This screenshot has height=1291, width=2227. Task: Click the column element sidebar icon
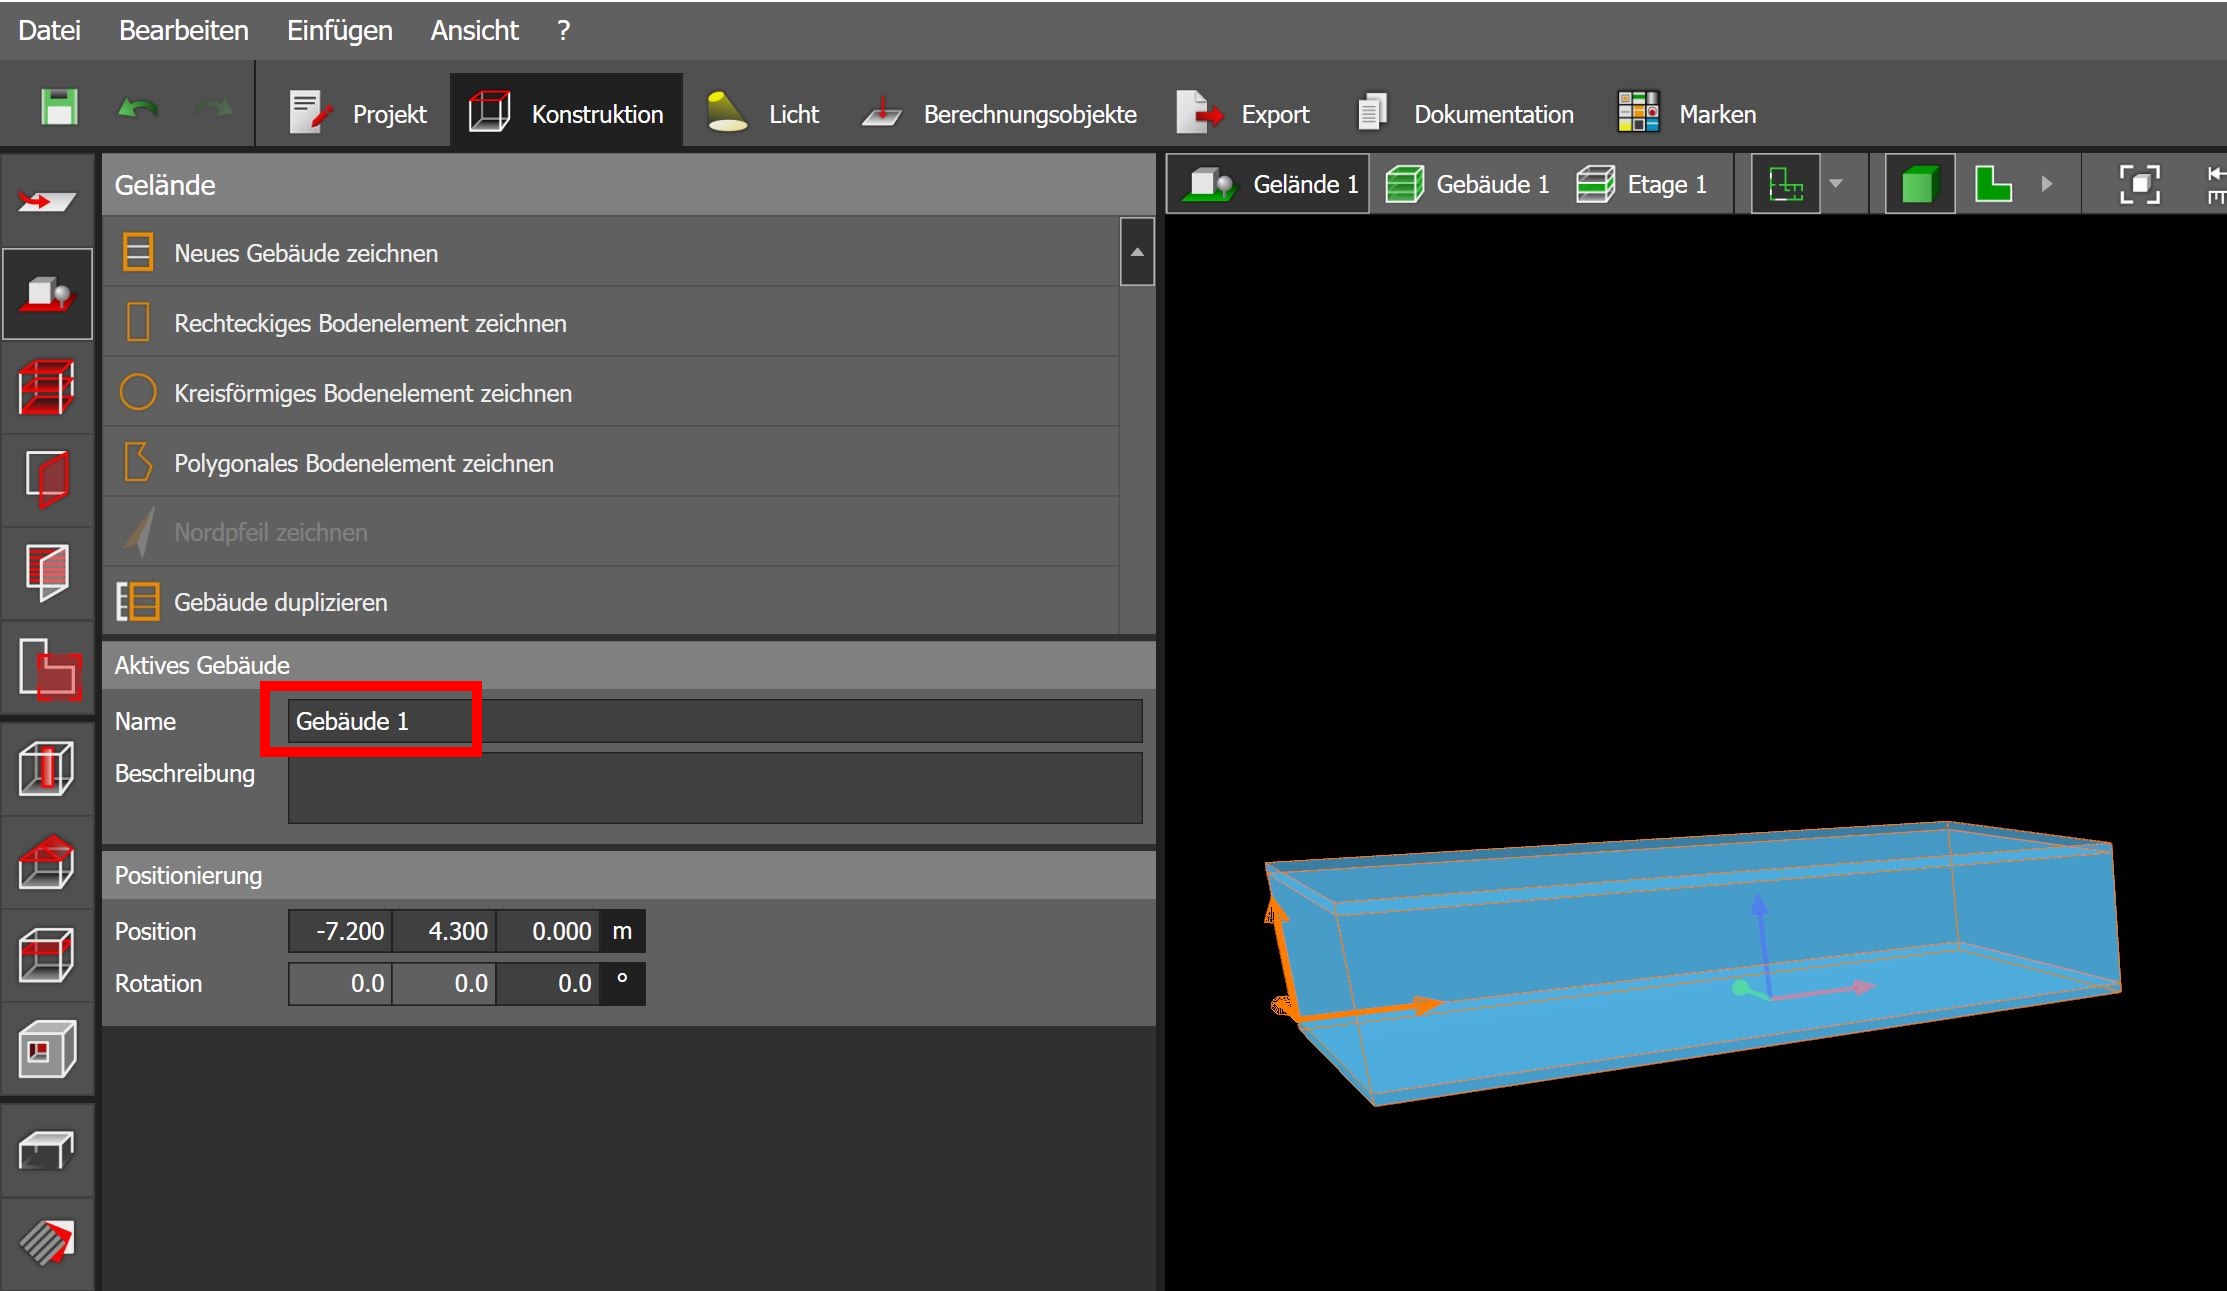pos(47,769)
